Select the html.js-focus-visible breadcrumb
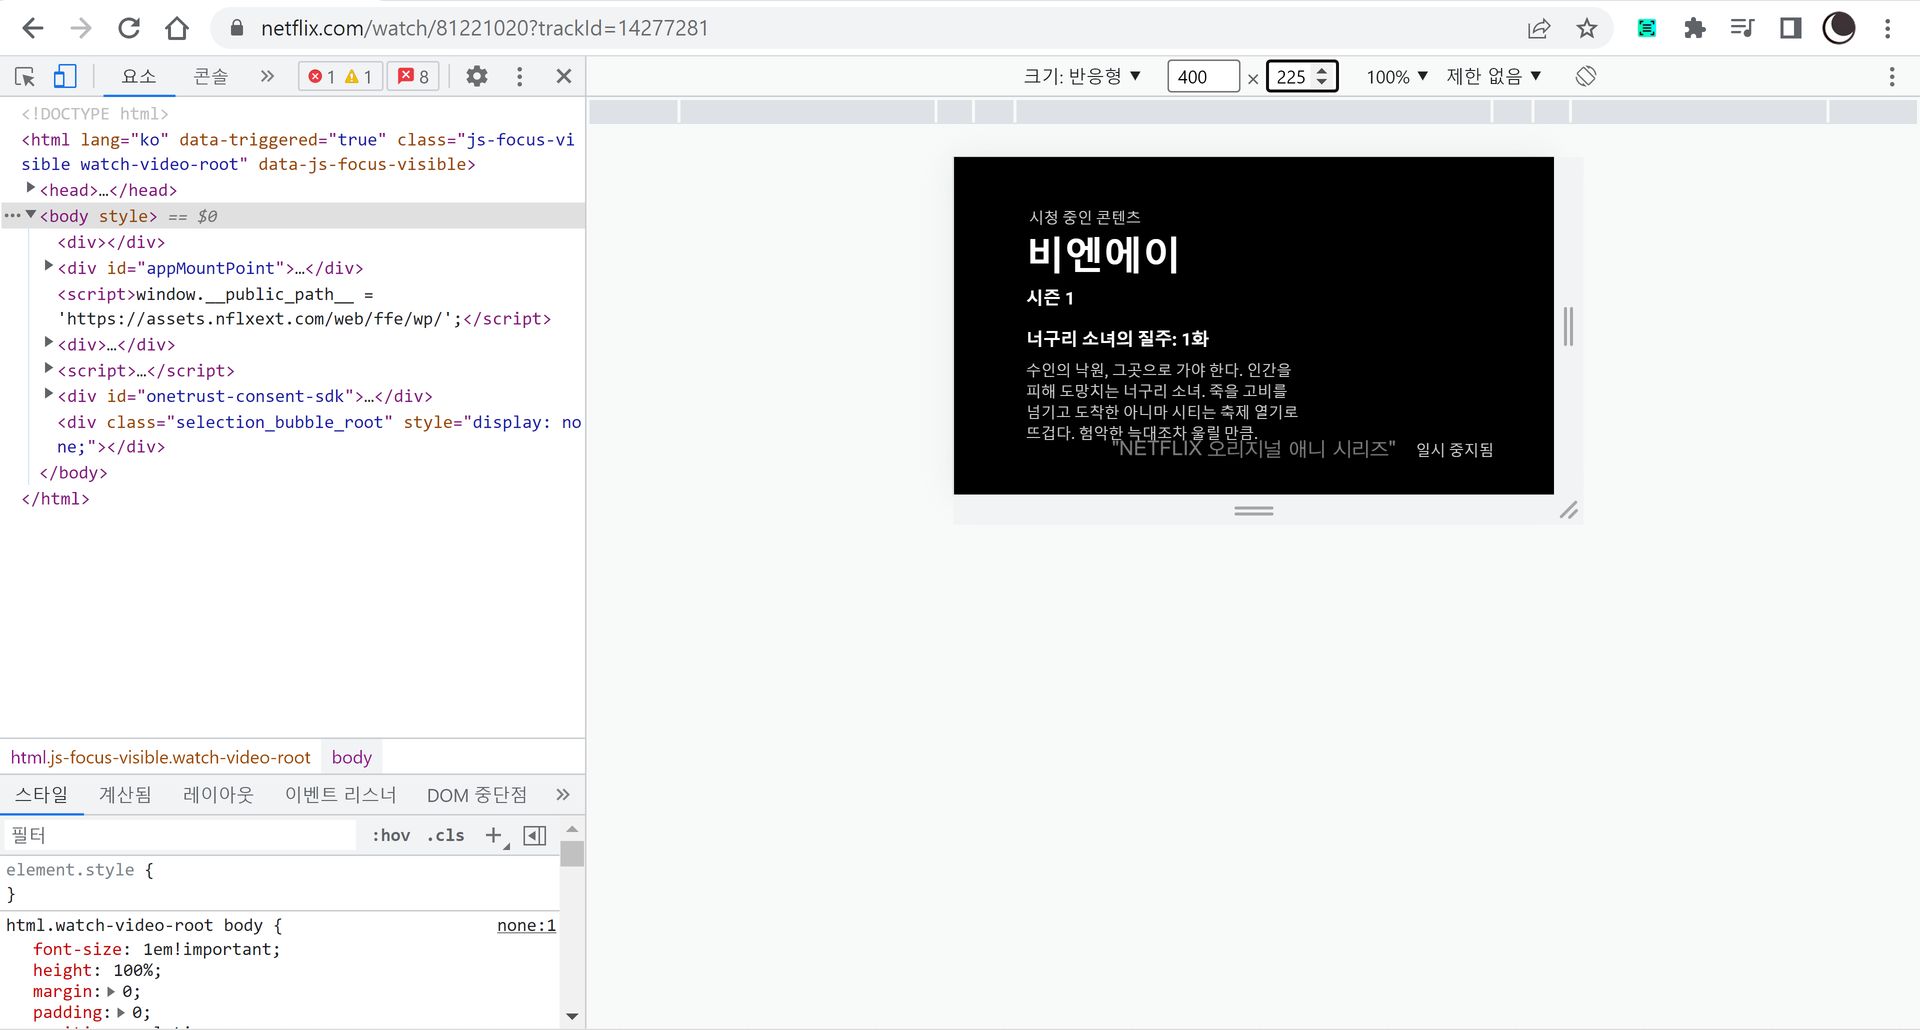This screenshot has height=1030, width=1920. click(x=160, y=757)
